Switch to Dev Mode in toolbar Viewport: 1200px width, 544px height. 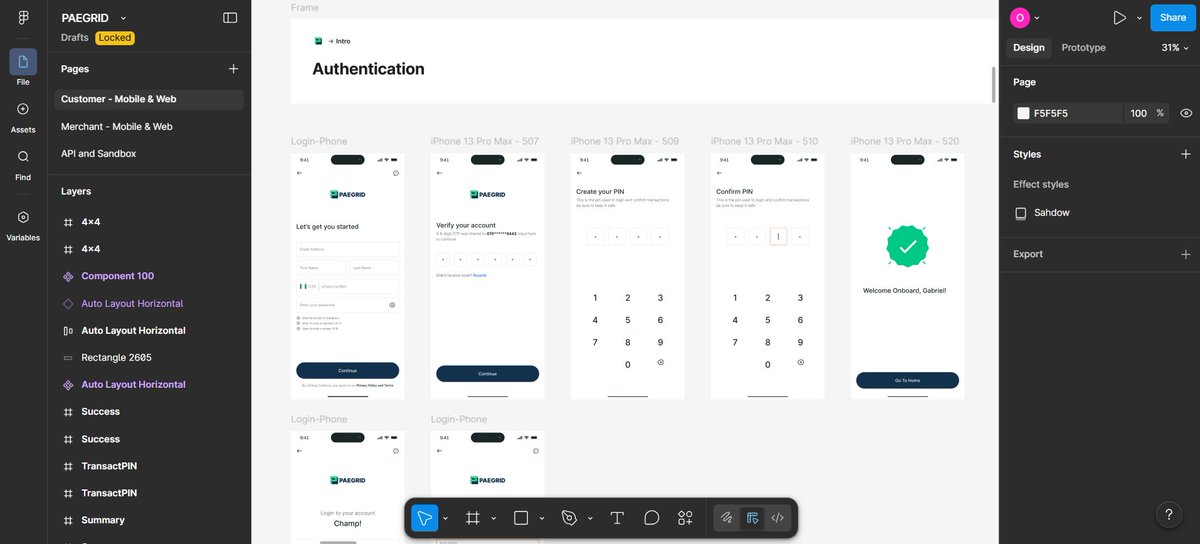pos(777,518)
